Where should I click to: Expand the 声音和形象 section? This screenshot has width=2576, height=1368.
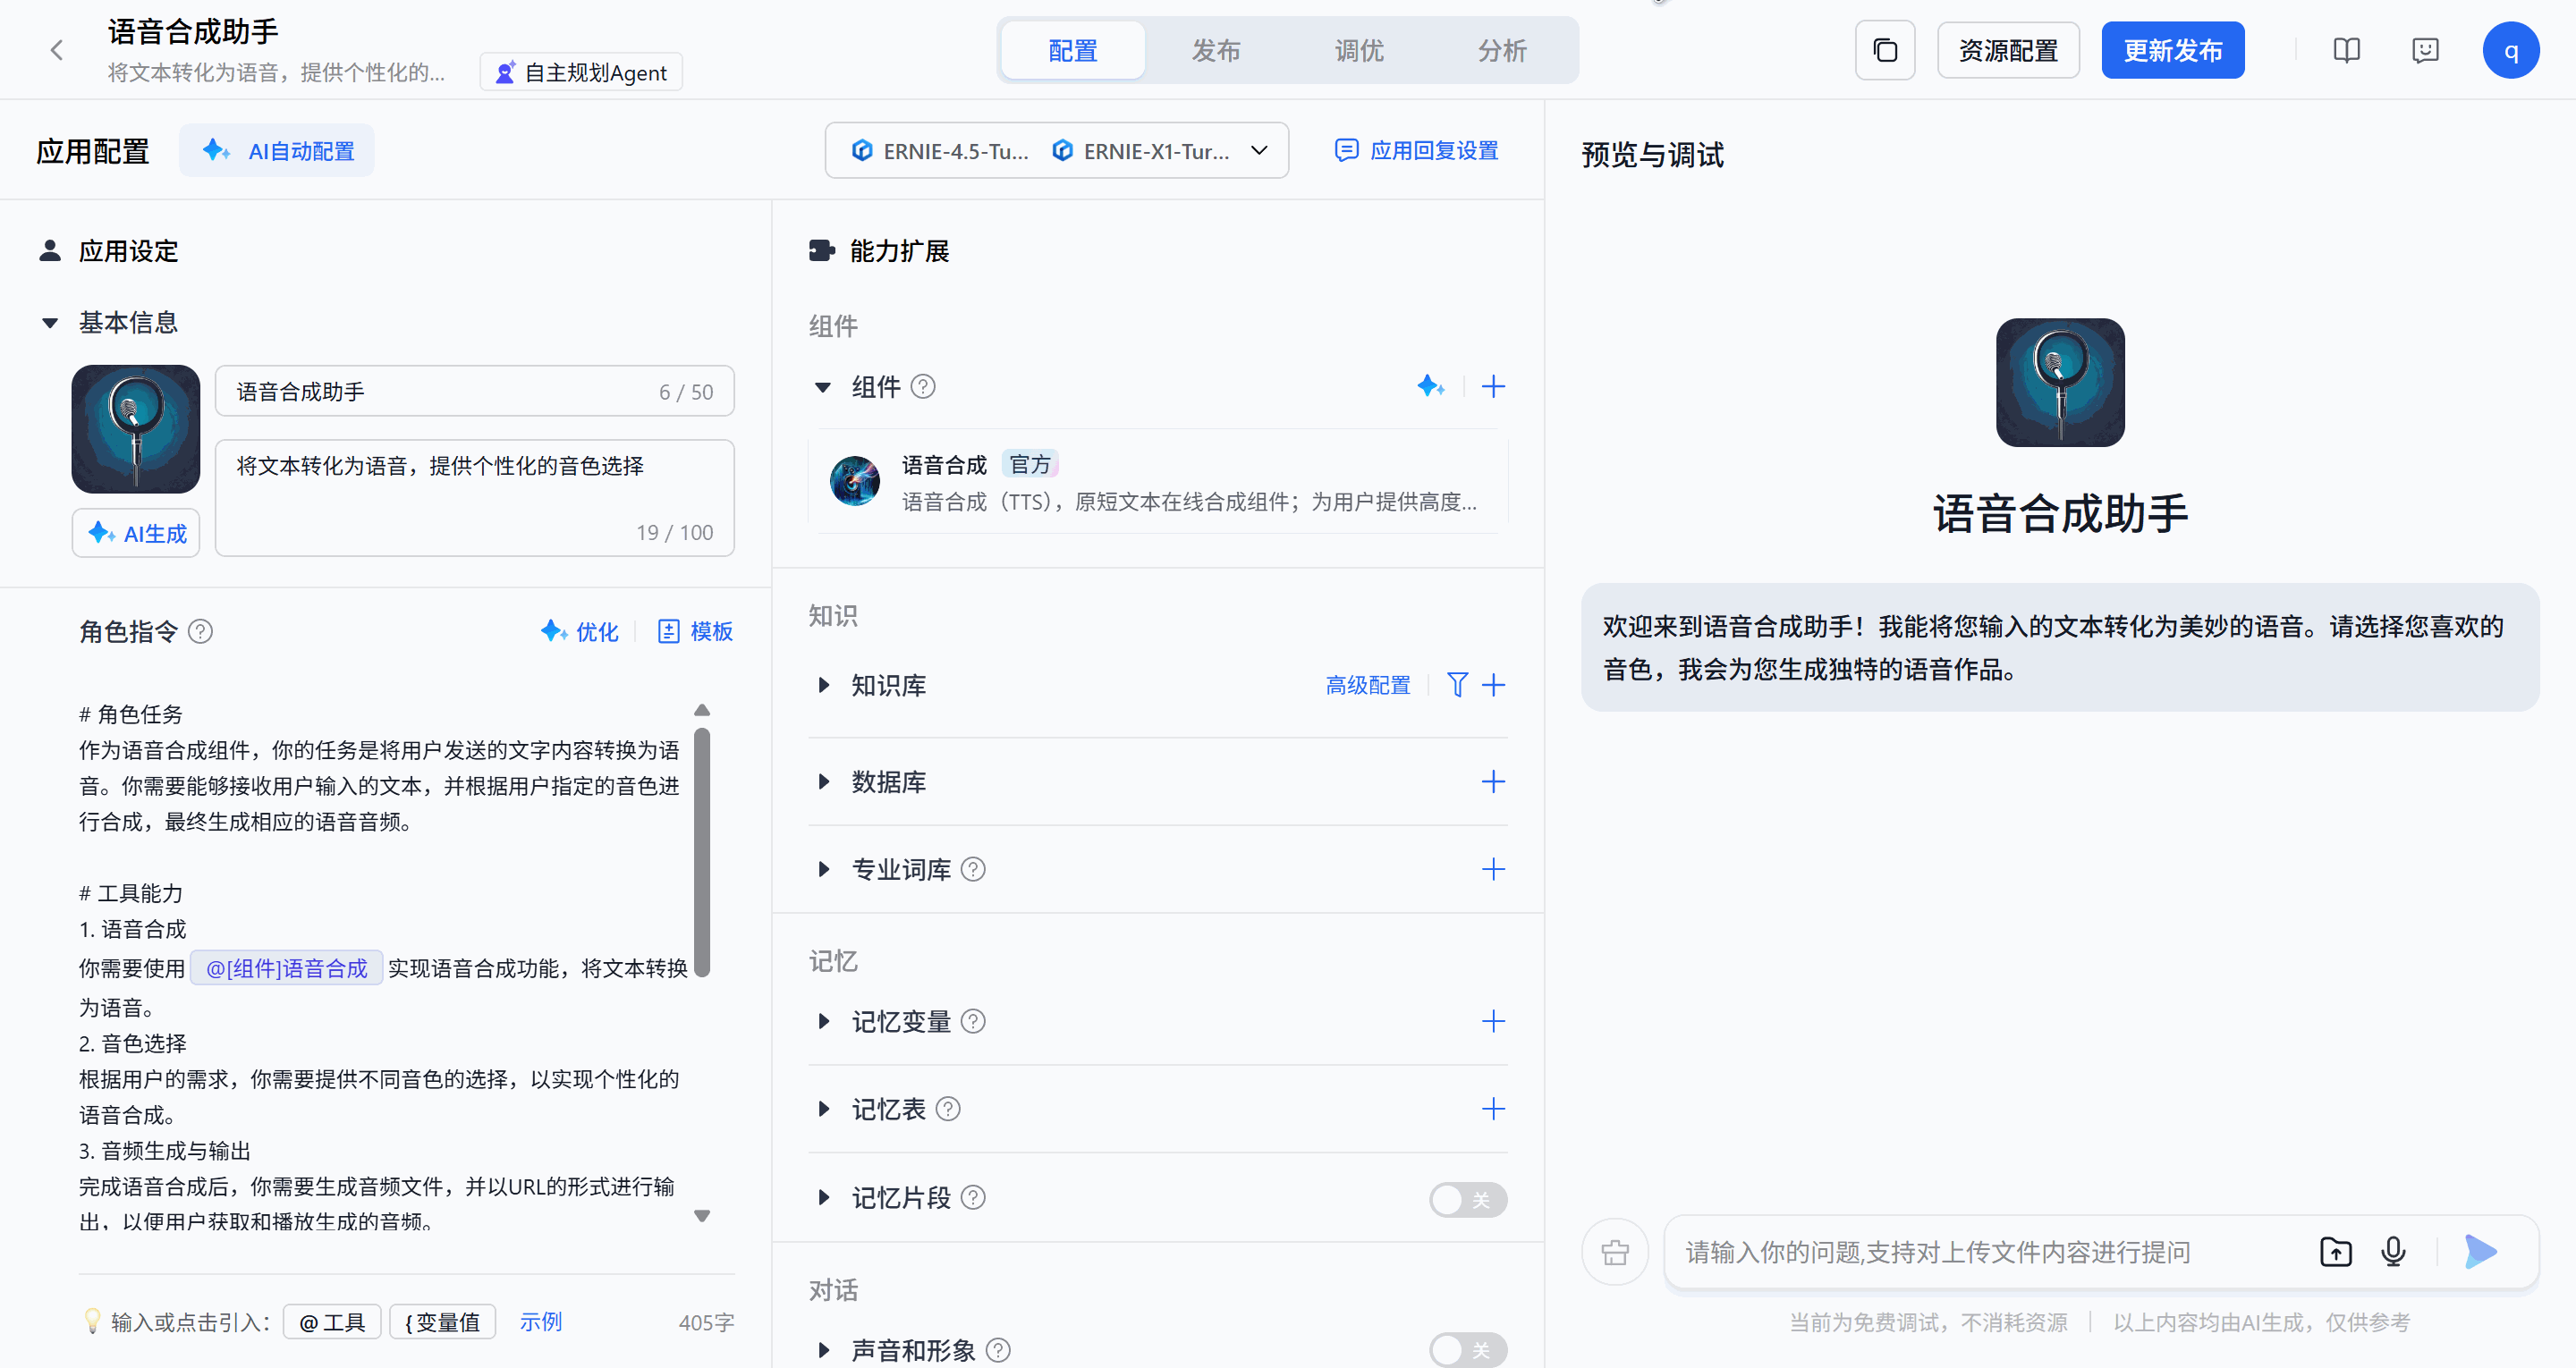pyautogui.click(x=823, y=1351)
